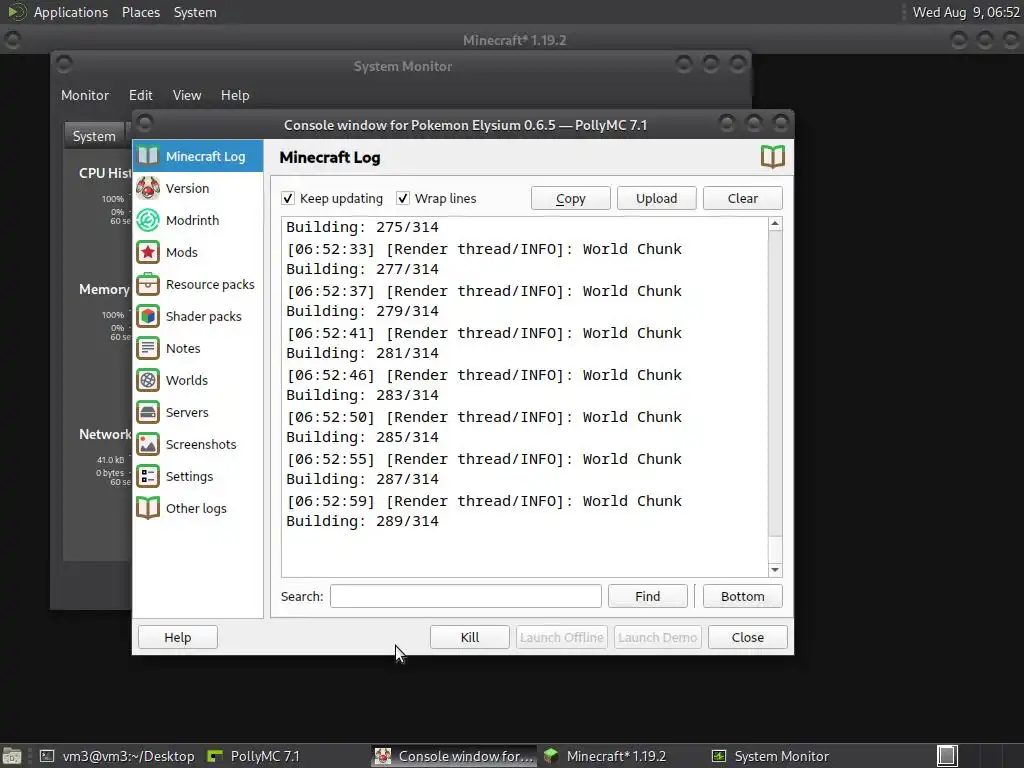This screenshot has width=1024, height=768.
Task: Jump to Bottom of the log
Action: pyautogui.click(x=743, y=596)
